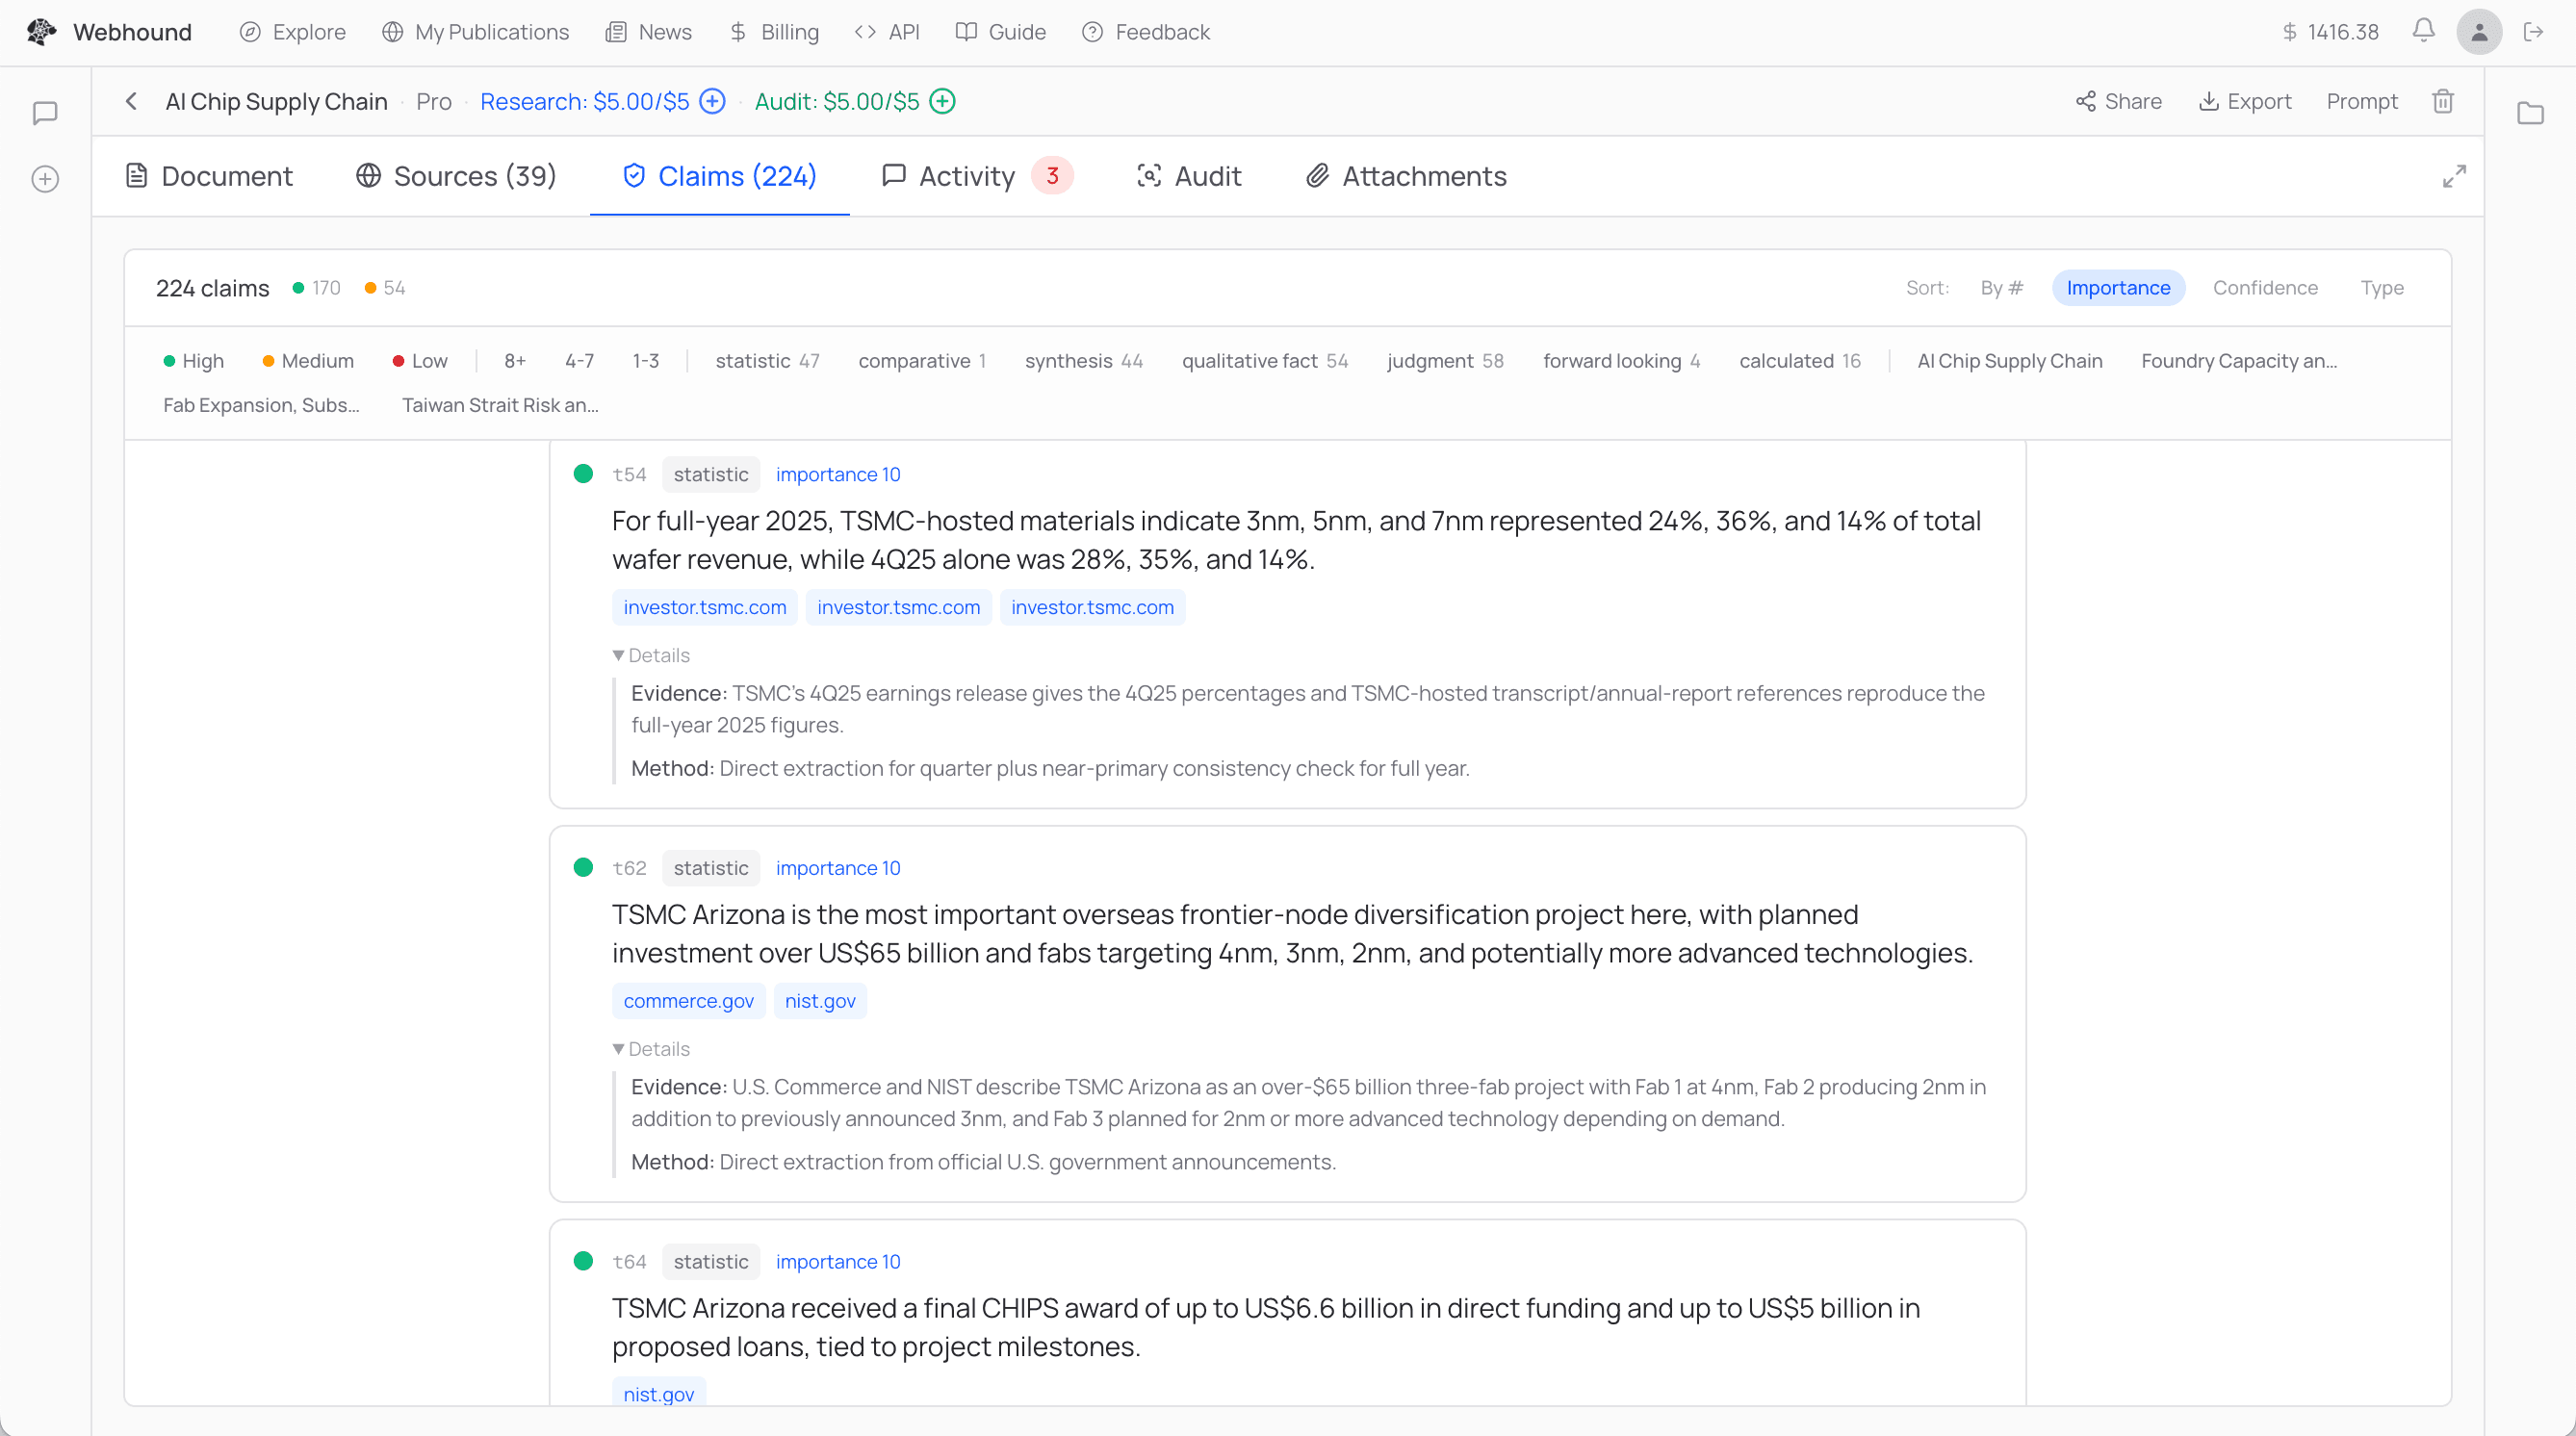2576x1436 pixels.
Task: Collapse Details on claim t62
Action: tap(651, 1048)
